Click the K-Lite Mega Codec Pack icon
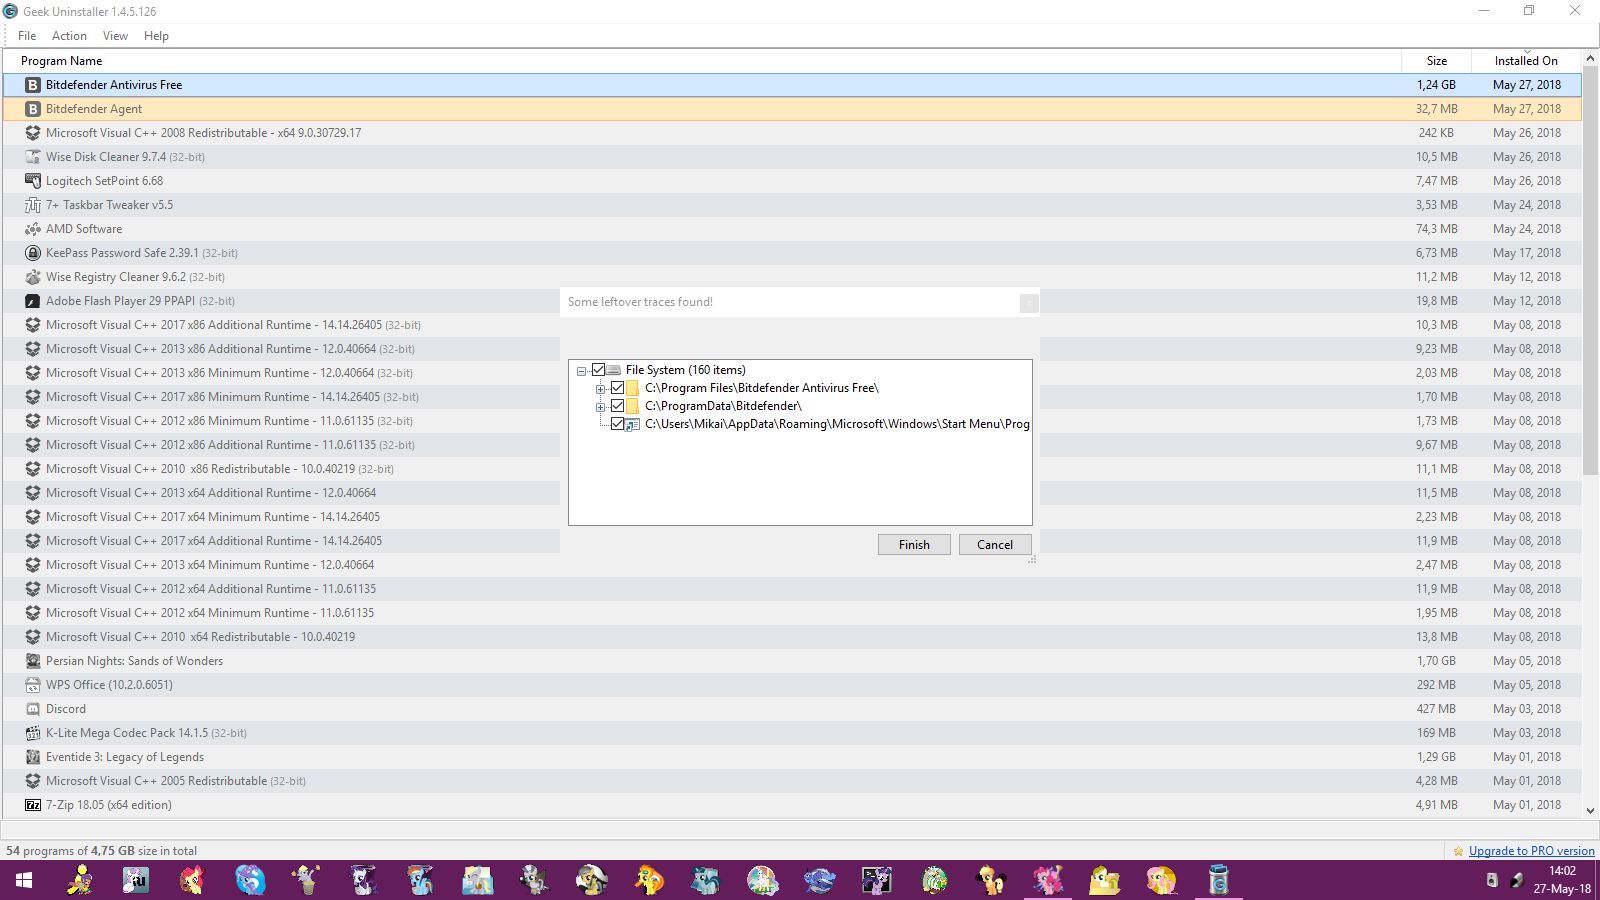This screenshot has width=1600, height=900. pyautogui.click(x=33, y=733)
